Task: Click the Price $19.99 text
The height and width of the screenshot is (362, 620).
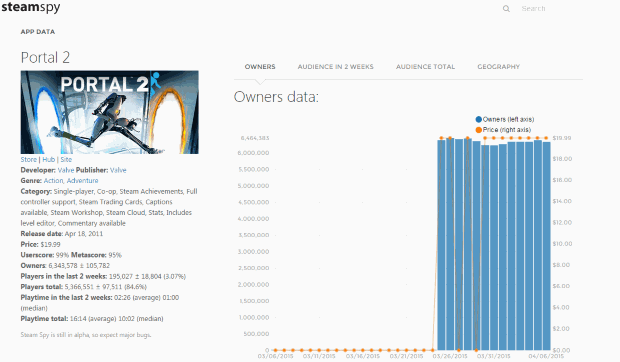Action: (x=40, y=245)
